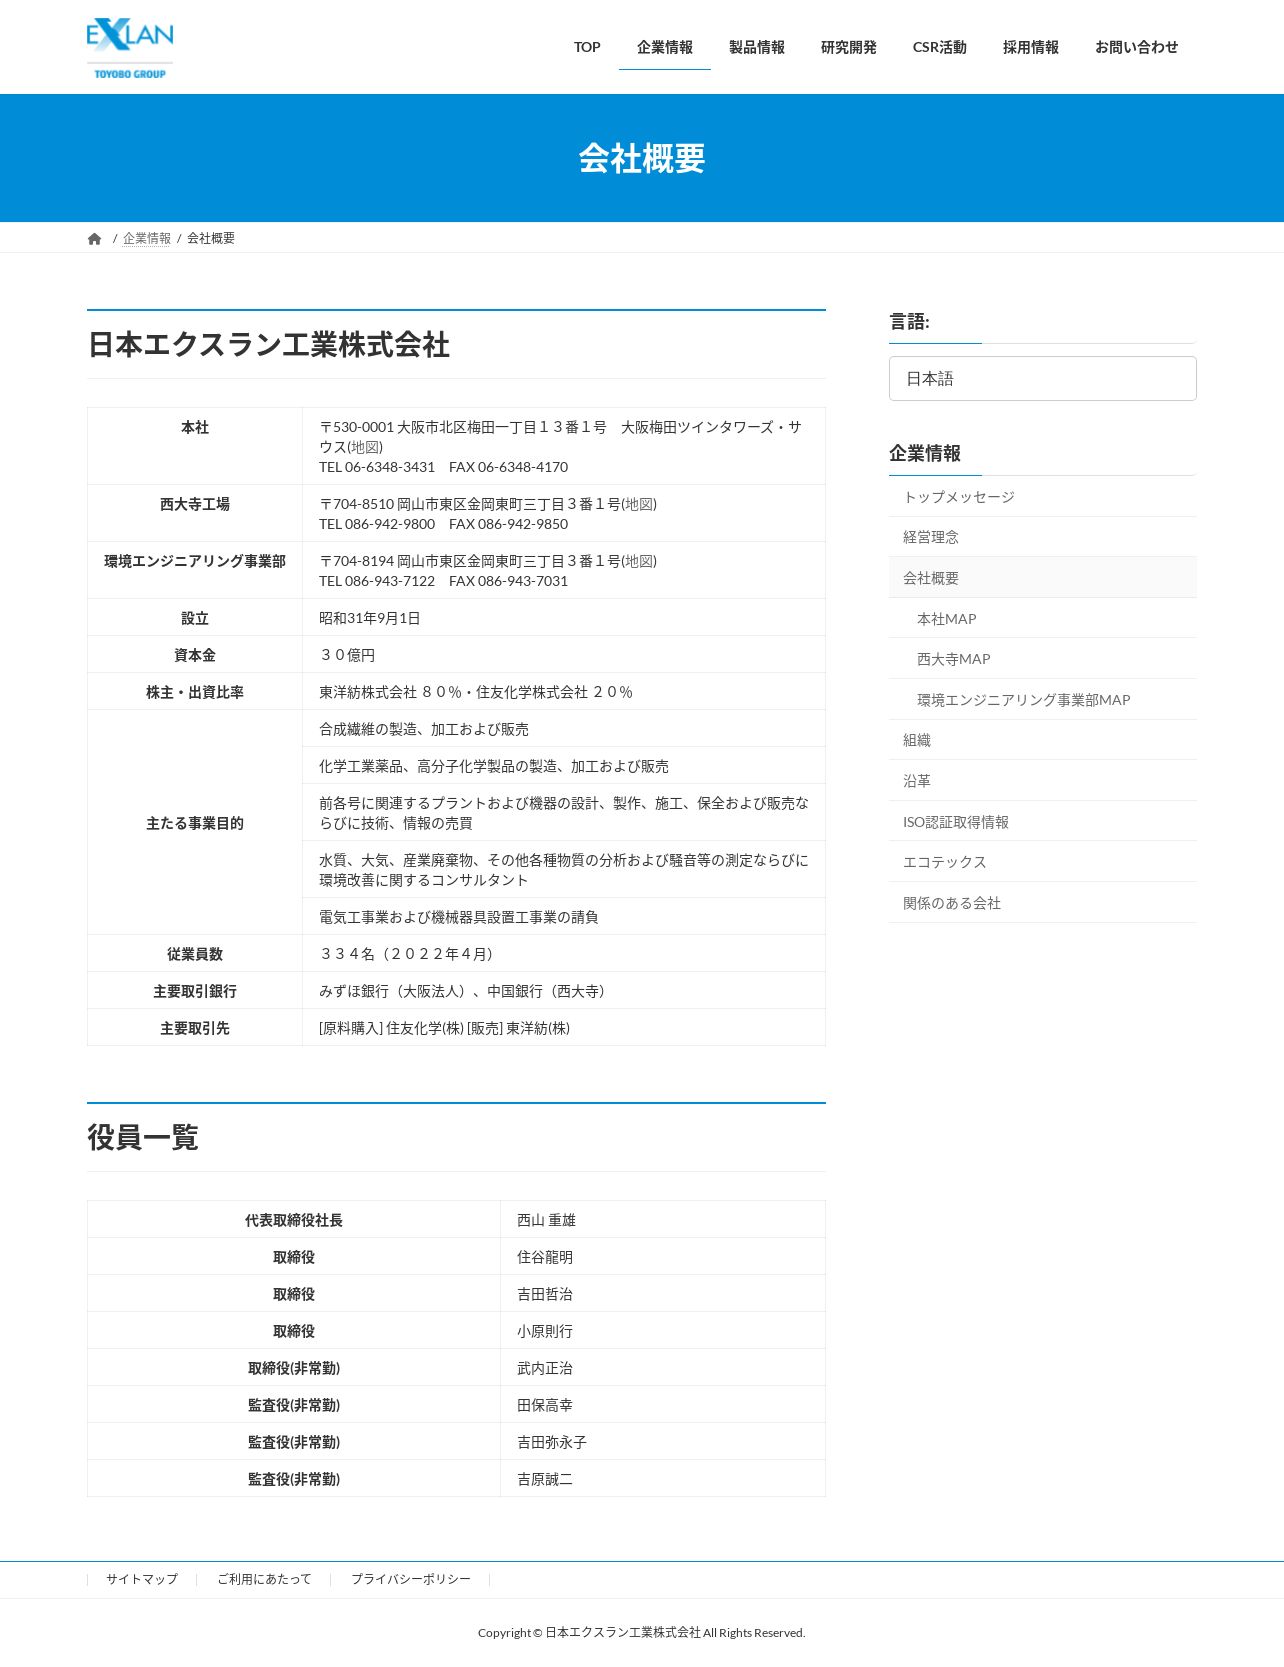Open the 研究開発 navigation menu
Viewport: 1284px width, 1667px height.
(x=849, y=47)
